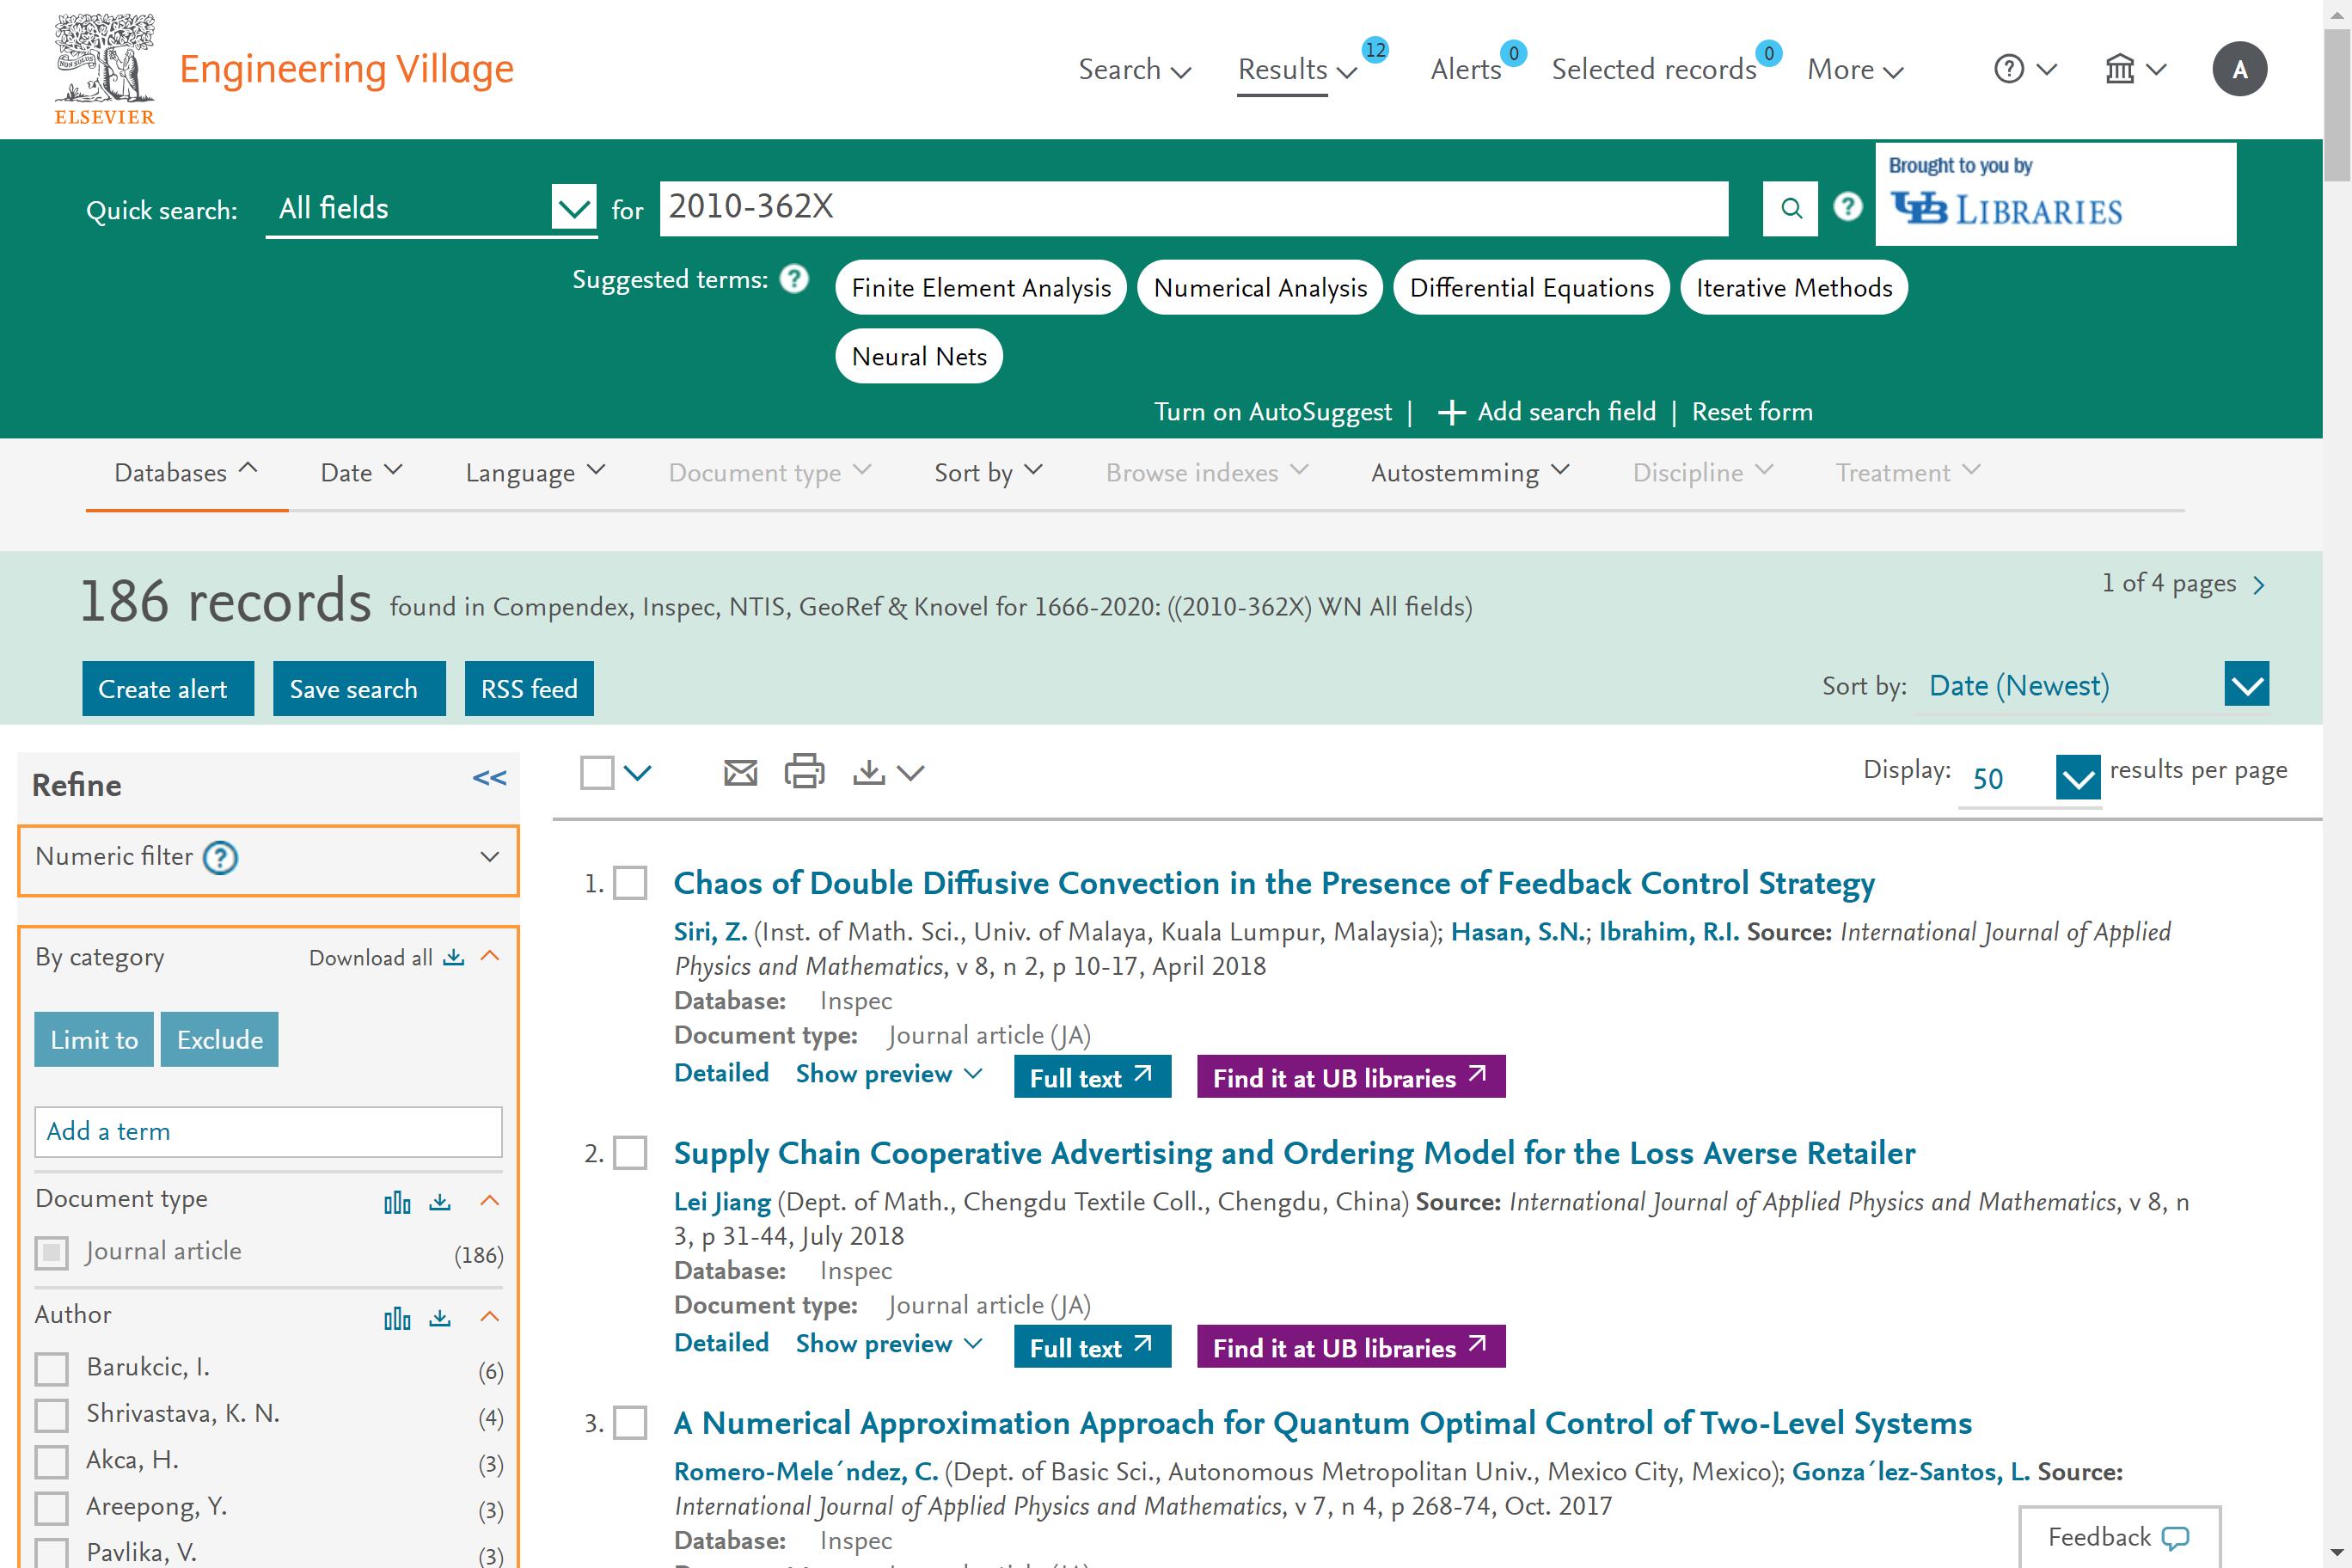
Task: Click the Numeric filter help icon
Action: (220, 857)
